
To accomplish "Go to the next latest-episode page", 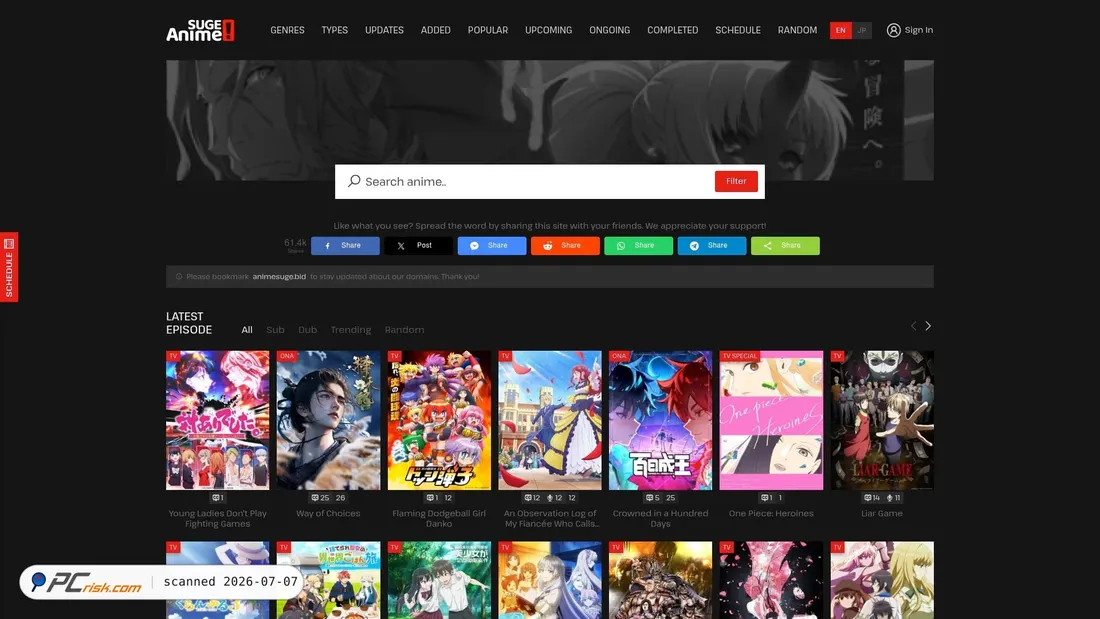I will pos(928,326).
